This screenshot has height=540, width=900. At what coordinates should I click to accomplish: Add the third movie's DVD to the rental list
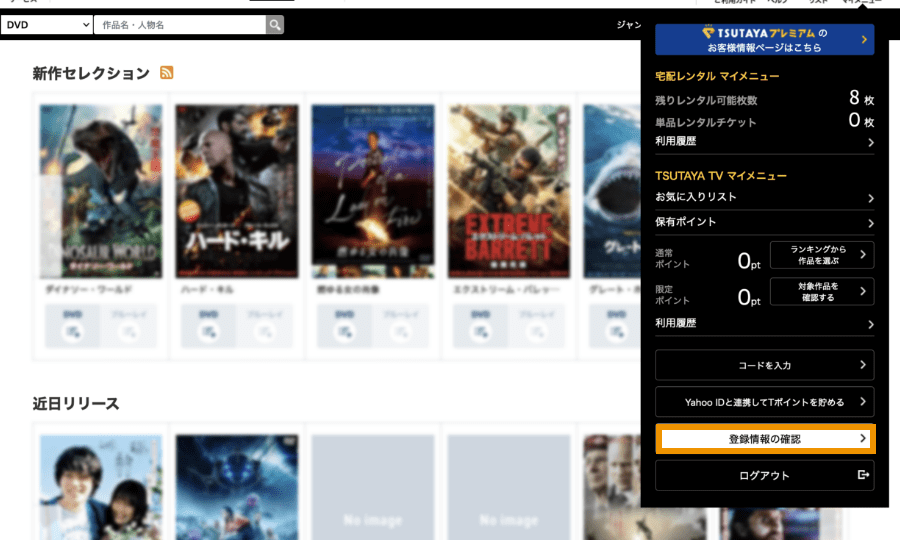(x=344, y=327)
